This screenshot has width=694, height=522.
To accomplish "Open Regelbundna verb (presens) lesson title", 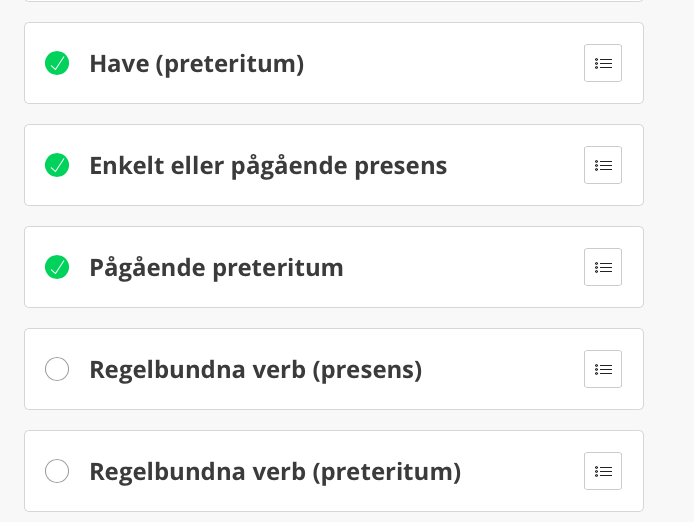I will click(x=256, y=370).
